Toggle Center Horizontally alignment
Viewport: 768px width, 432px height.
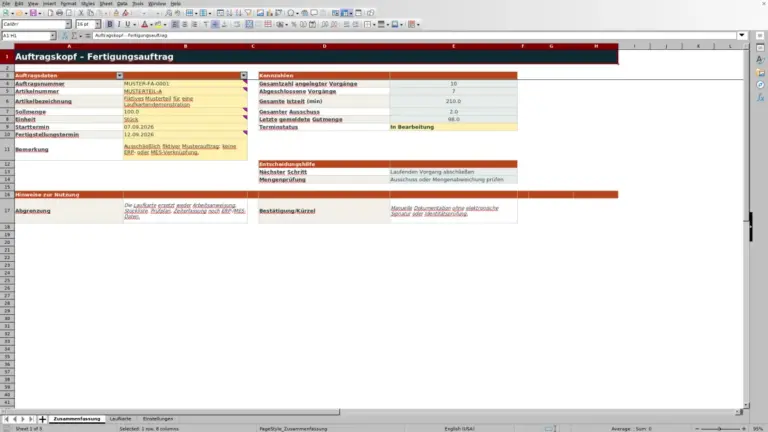click(x=185, y=24)
